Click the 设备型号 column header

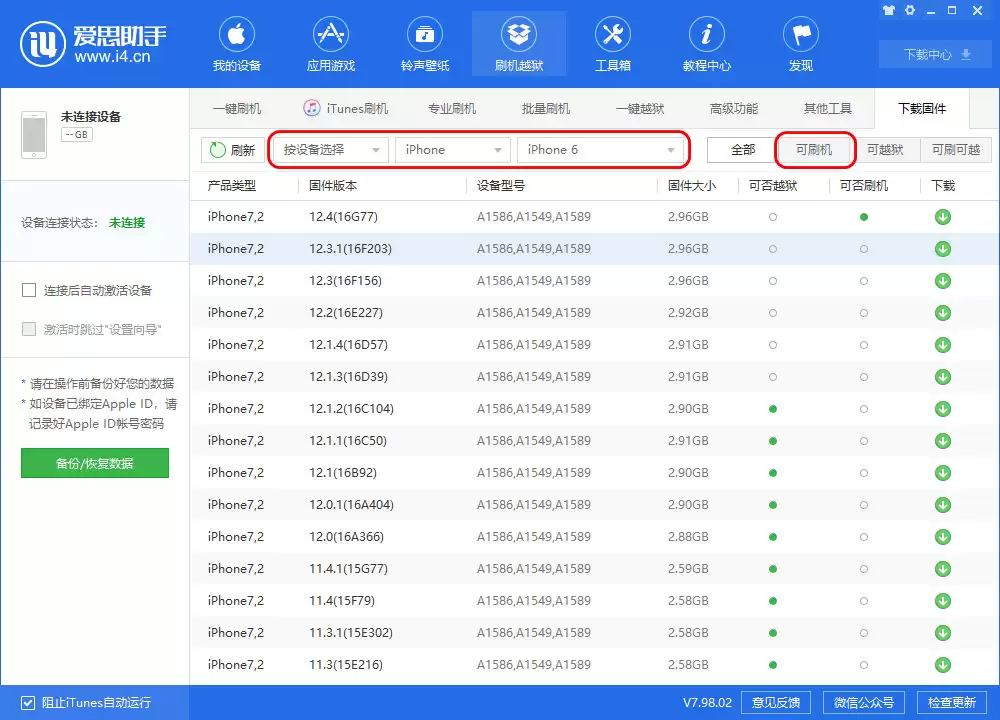click(x=501, y=186)
